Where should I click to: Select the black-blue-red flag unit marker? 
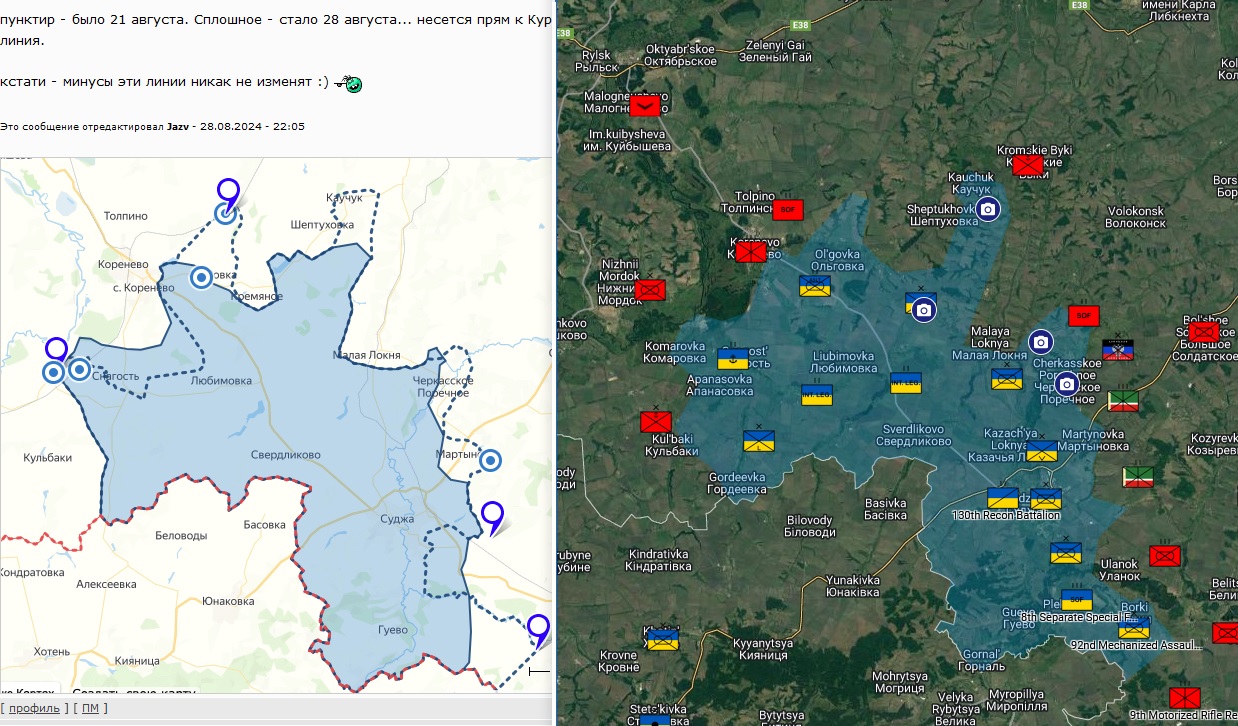pos(1117,349)
